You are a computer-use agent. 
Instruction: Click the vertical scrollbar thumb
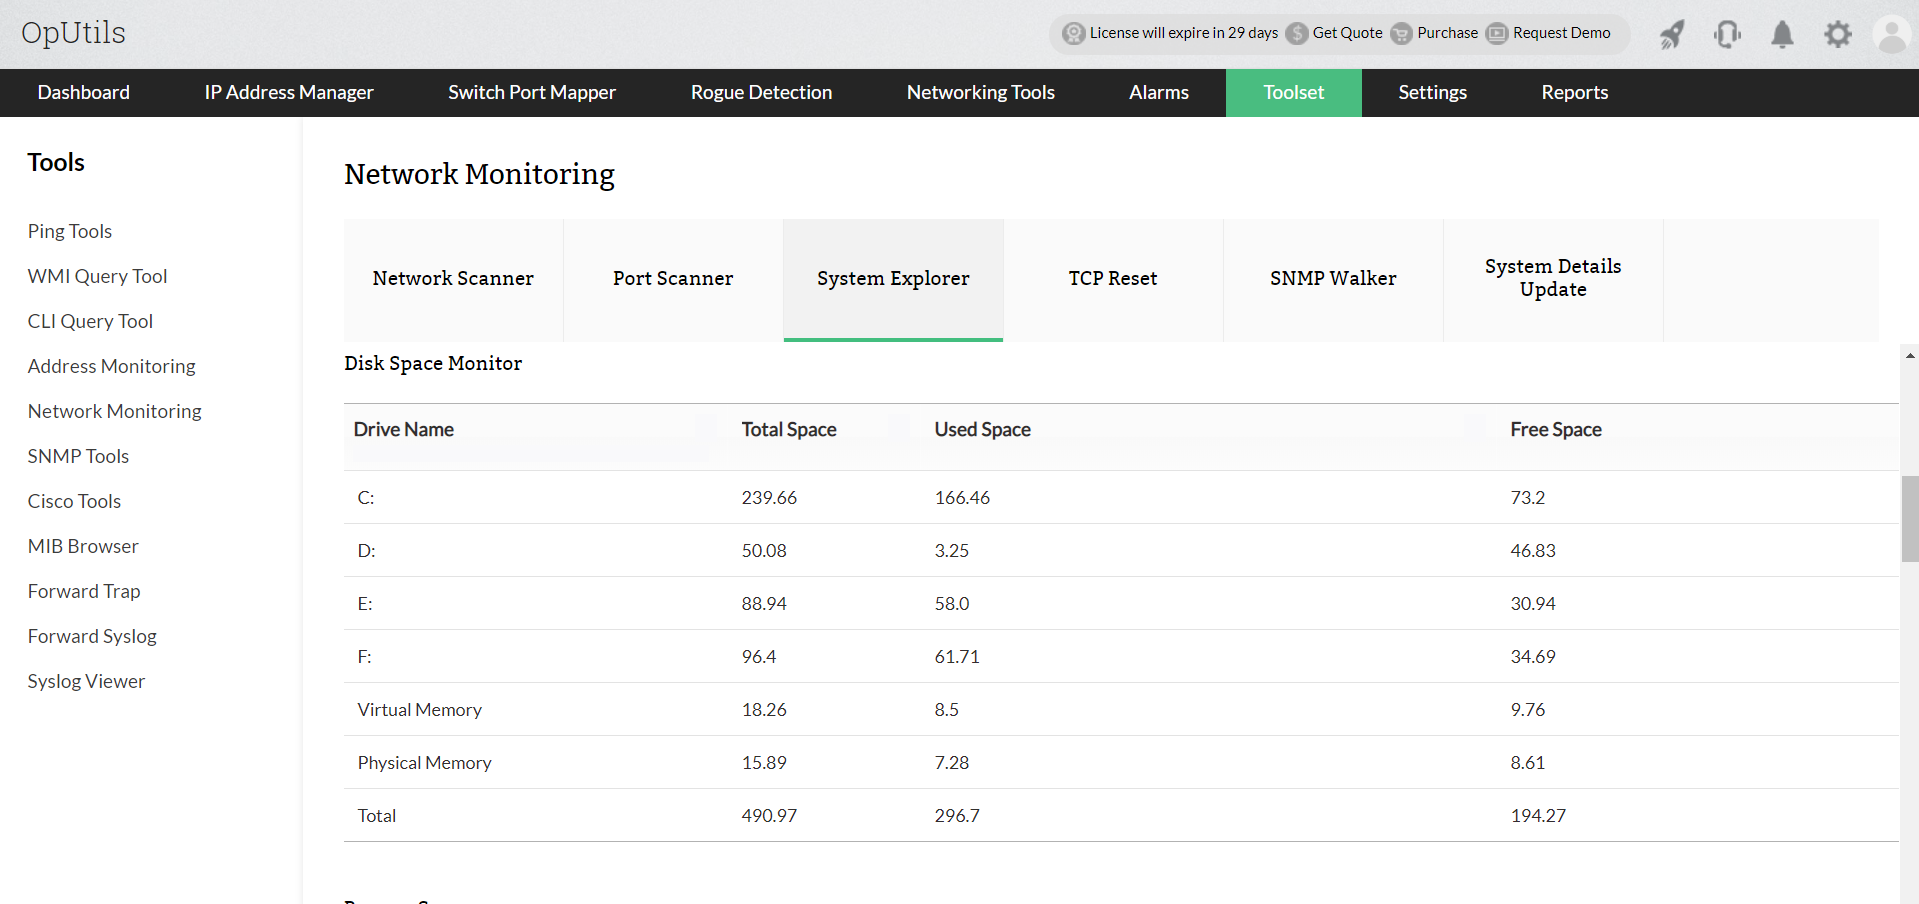[x=1910, y=519]
